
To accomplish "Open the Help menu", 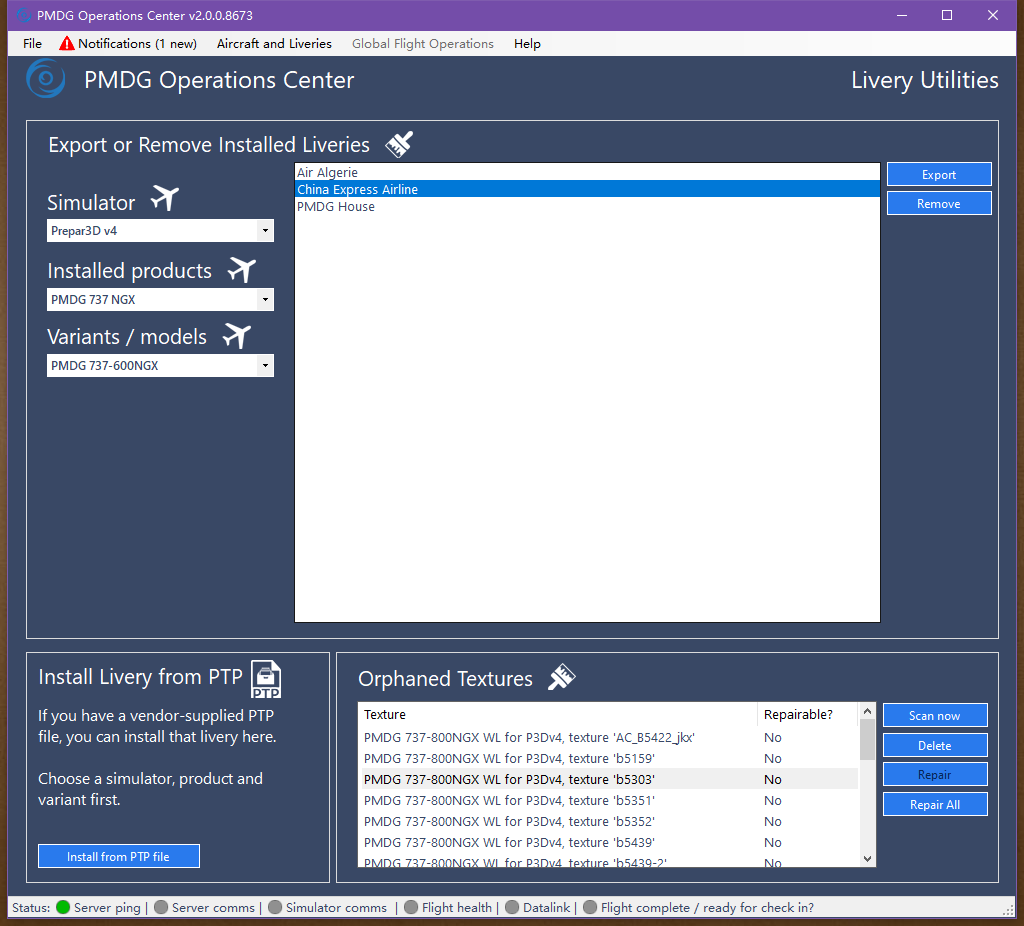I will pyautogui.click(x=527, y=44).
